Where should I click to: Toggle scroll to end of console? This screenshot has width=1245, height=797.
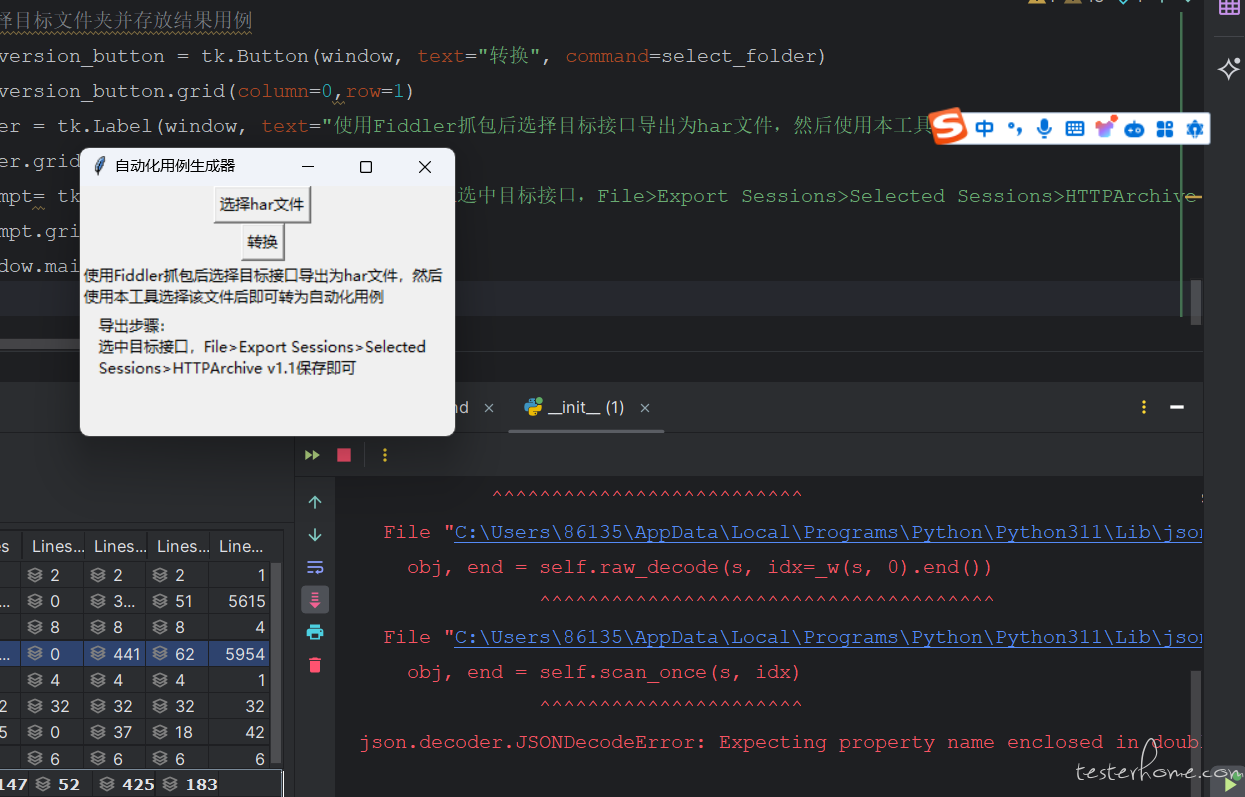(315, 599)
